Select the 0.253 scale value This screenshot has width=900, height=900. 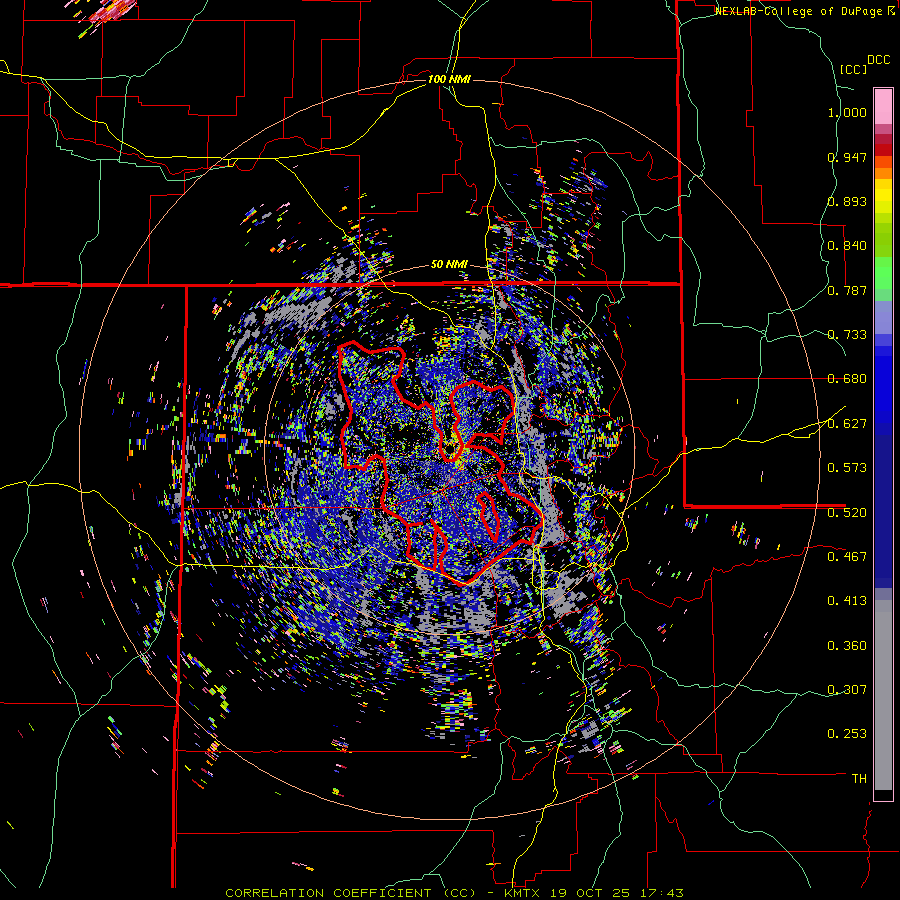click(847, 734)
